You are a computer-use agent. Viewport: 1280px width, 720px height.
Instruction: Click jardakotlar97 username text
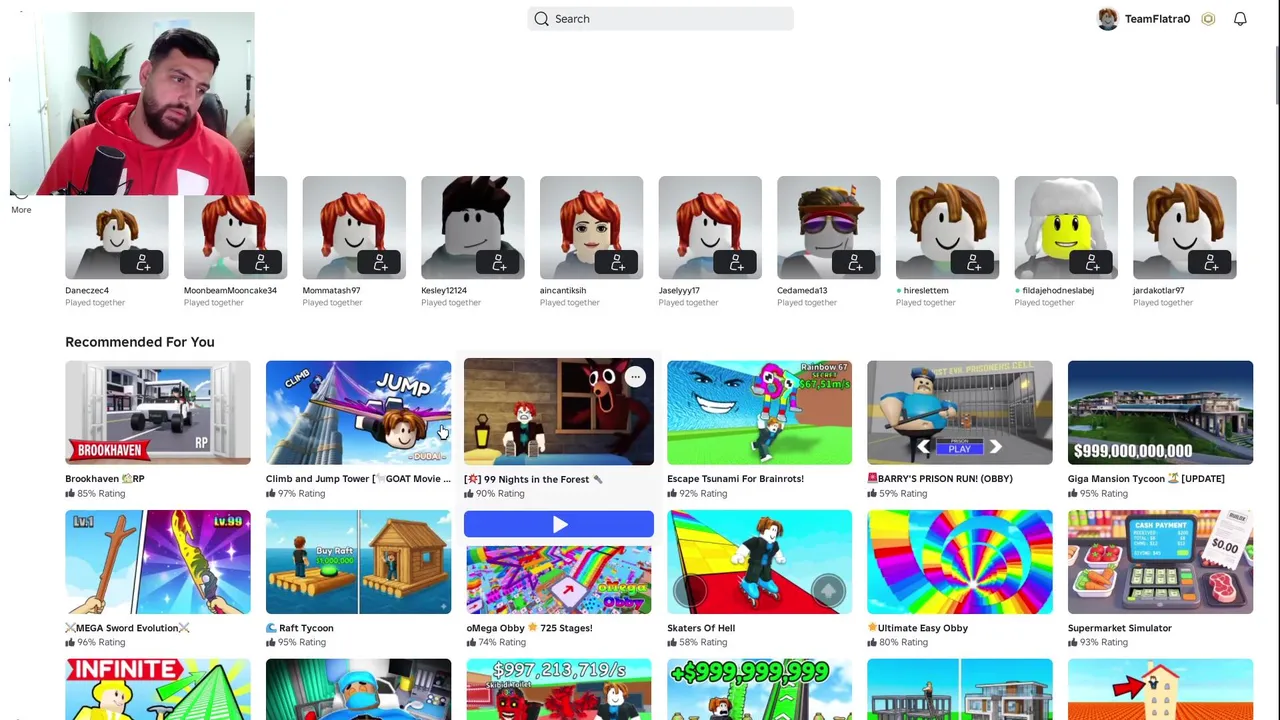pyautogui.click(x=1159, y=290)
